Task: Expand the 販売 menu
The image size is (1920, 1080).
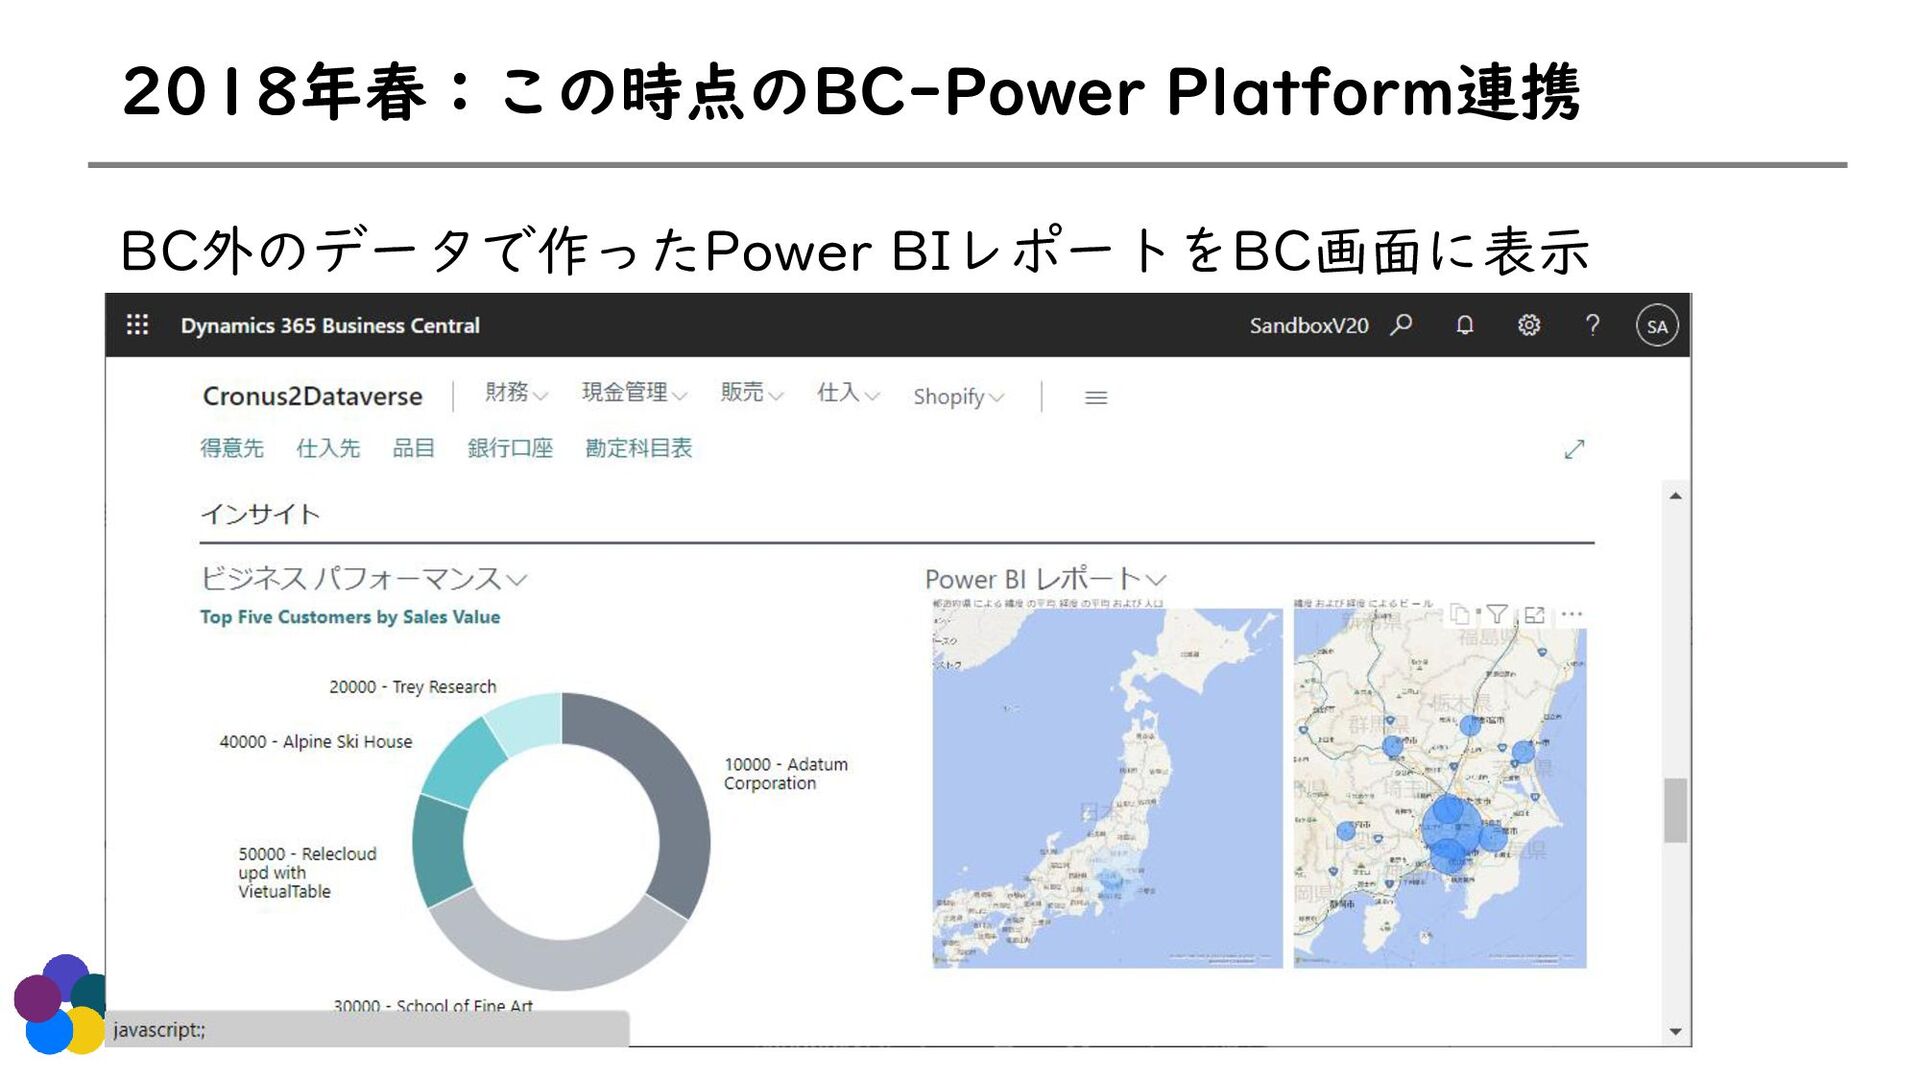Action: pyautogui.click(x=752, y=393)
